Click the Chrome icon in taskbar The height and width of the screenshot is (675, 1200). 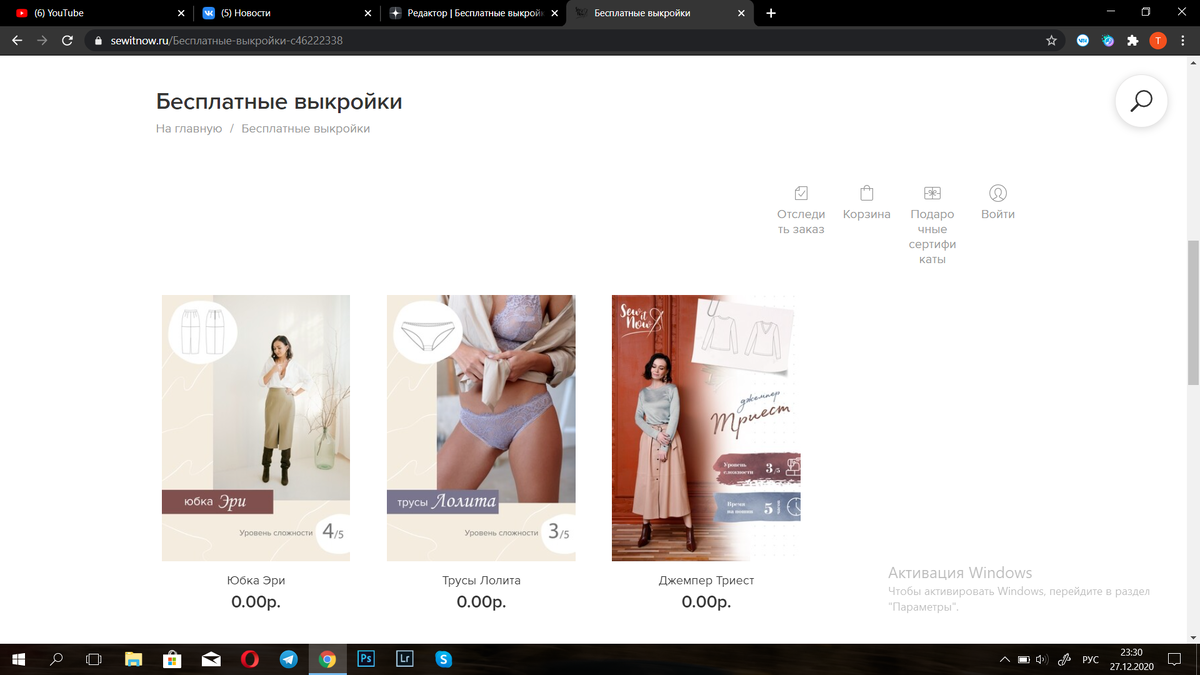[x=327, y=660]
